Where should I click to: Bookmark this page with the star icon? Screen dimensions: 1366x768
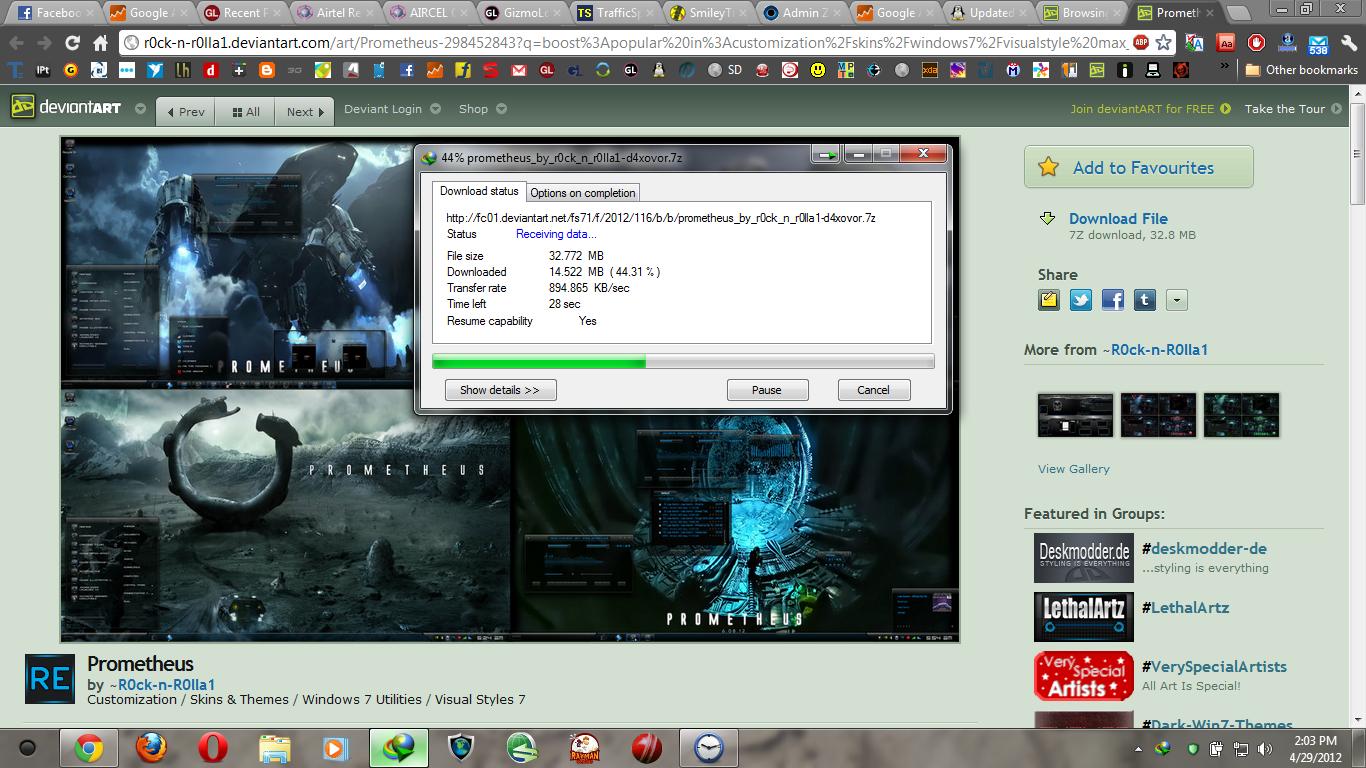(x=1163, y=43)
